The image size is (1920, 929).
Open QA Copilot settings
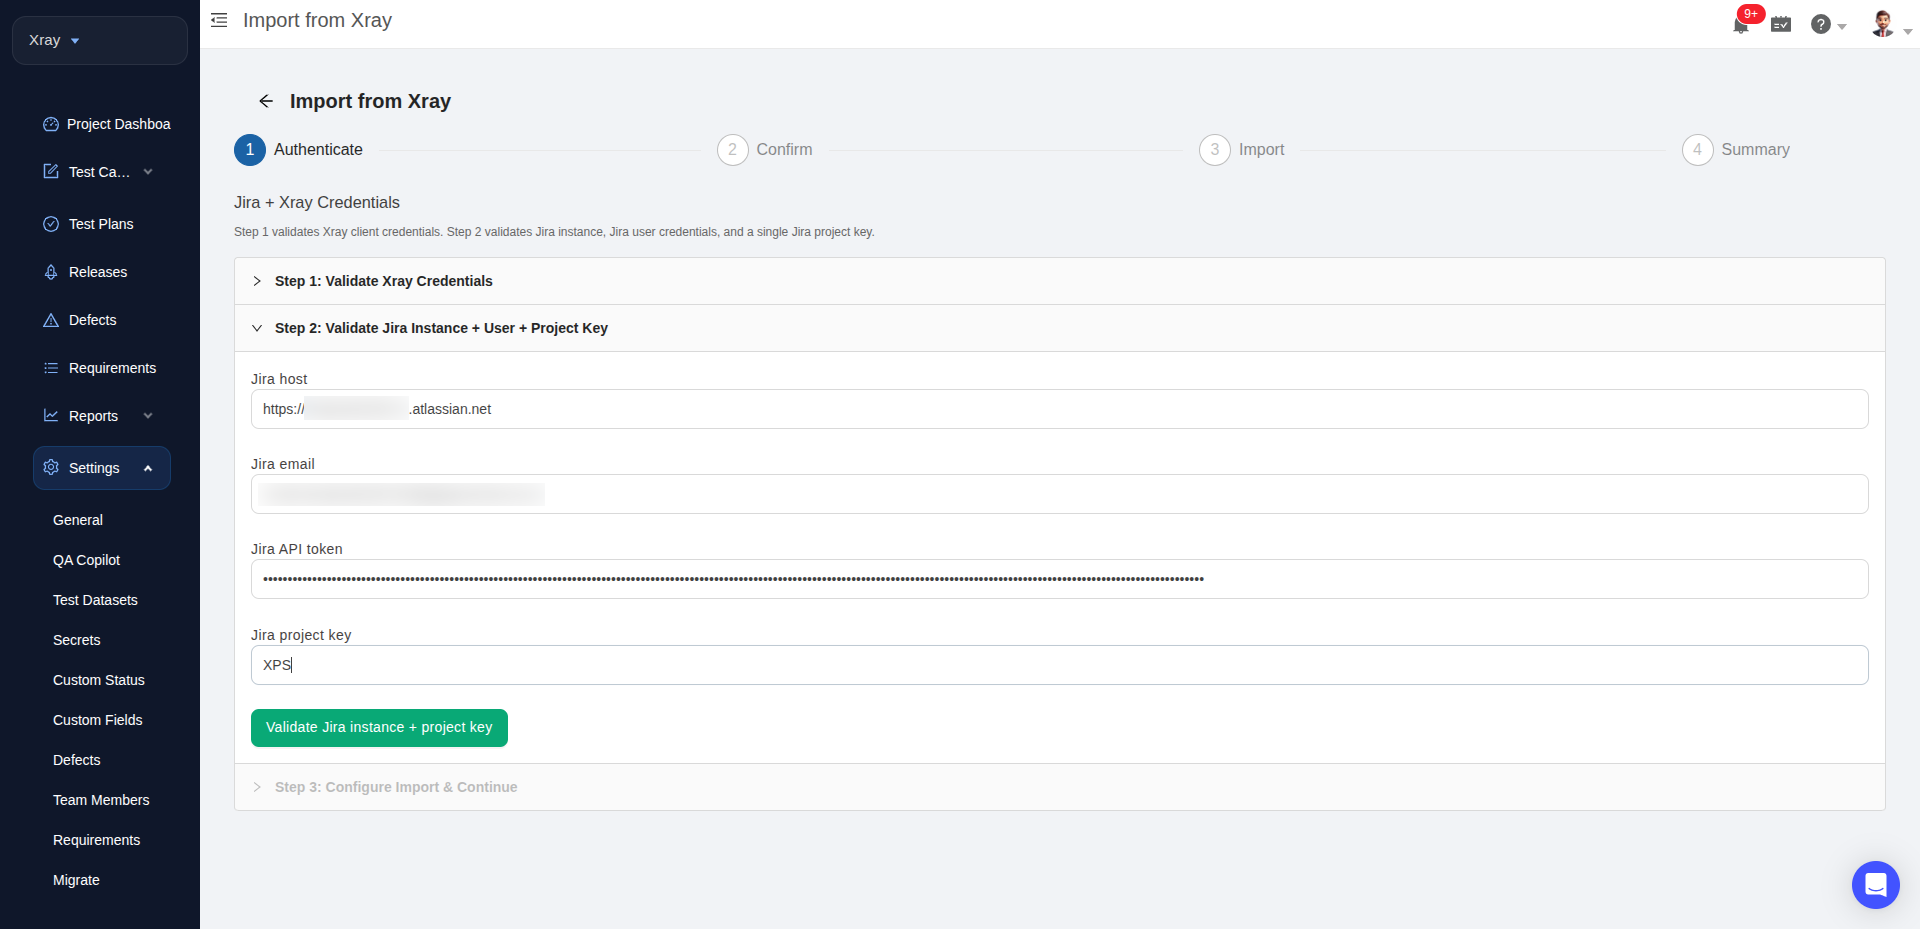click(x=86, y=560)
